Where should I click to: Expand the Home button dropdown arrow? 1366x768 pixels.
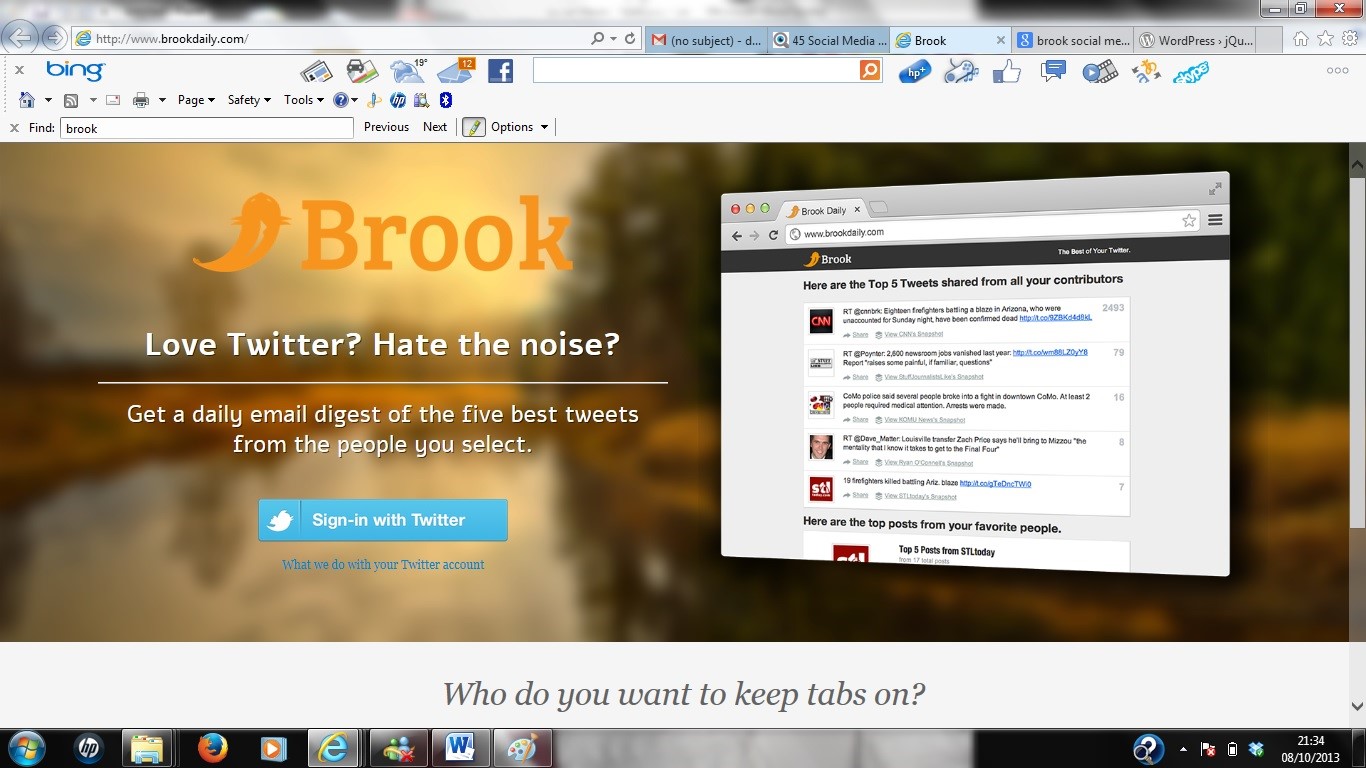[48, 100]
